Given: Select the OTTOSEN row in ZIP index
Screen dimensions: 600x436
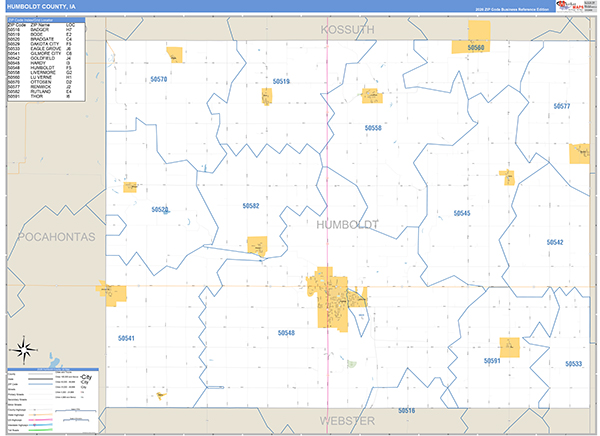Looking at the screenshot, I should pos(41,82).
